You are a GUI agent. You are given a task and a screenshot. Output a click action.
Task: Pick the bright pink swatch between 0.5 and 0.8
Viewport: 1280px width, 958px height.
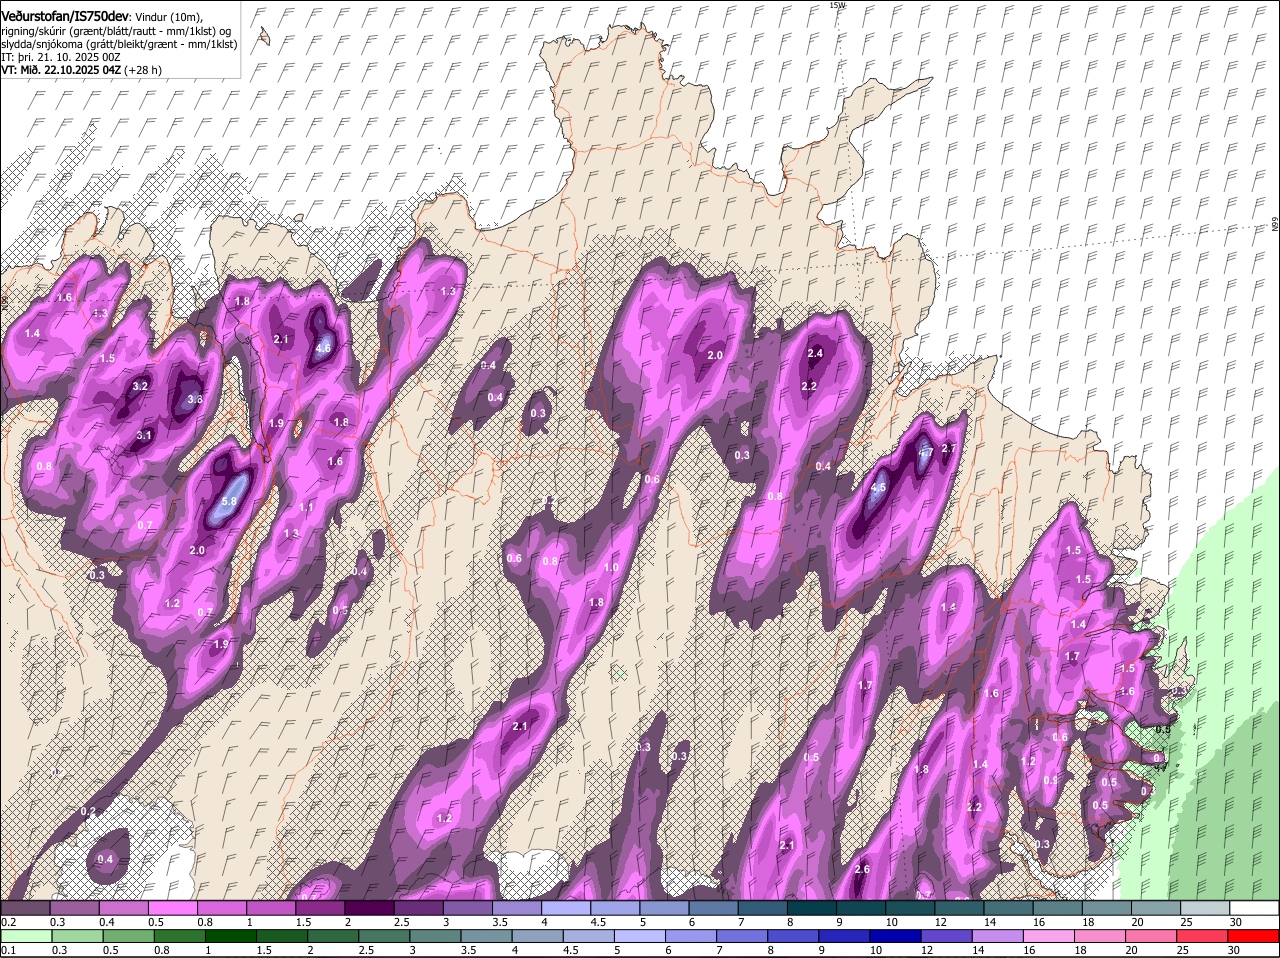tap(172, 908)
